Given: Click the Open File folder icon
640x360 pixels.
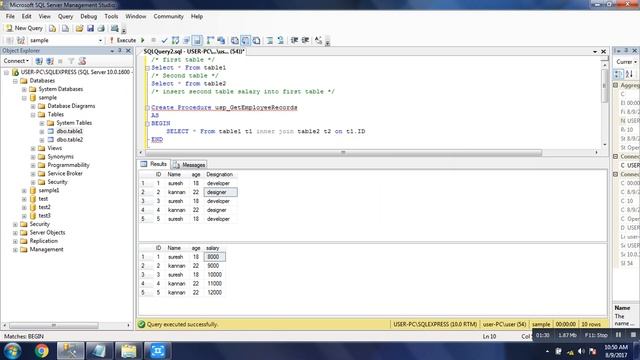Looking at the screenshot, I should click(79, 28).
